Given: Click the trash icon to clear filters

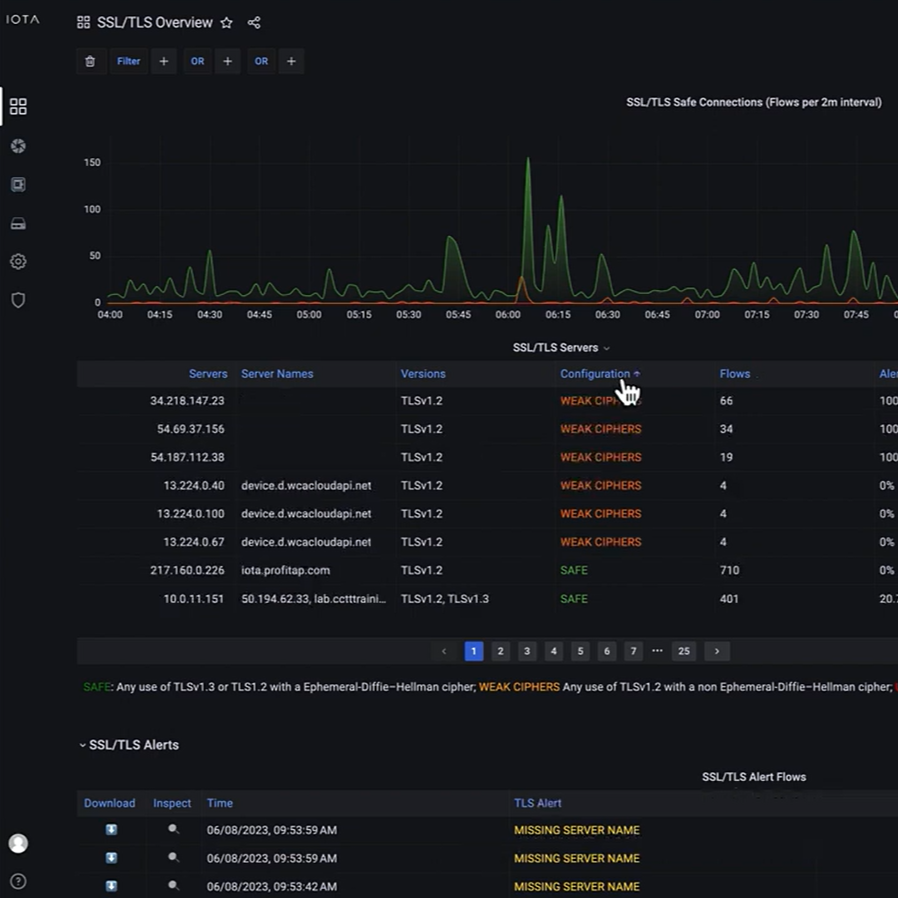Looking at the screenshot, I should [90, 61].
